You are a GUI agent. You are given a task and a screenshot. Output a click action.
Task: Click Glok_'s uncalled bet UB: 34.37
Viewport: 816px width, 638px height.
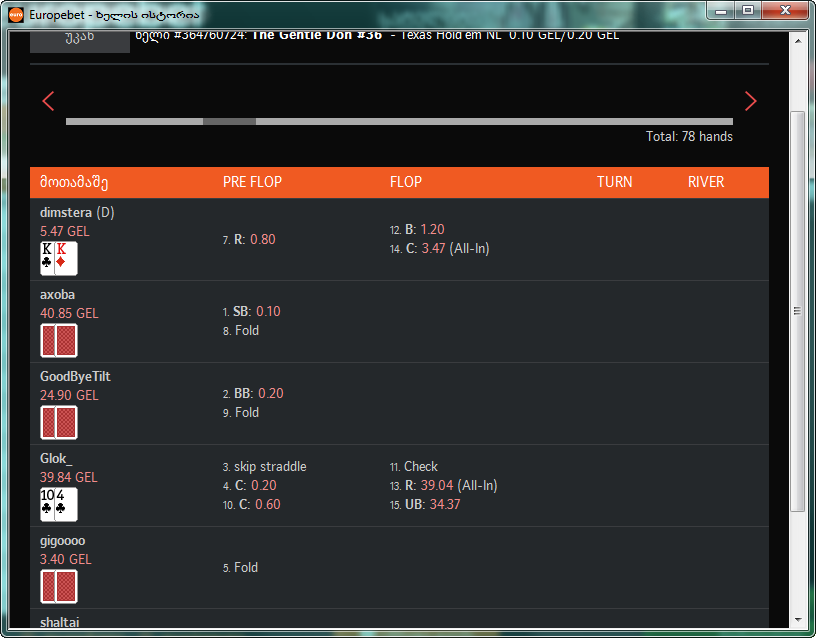point(425,504)
